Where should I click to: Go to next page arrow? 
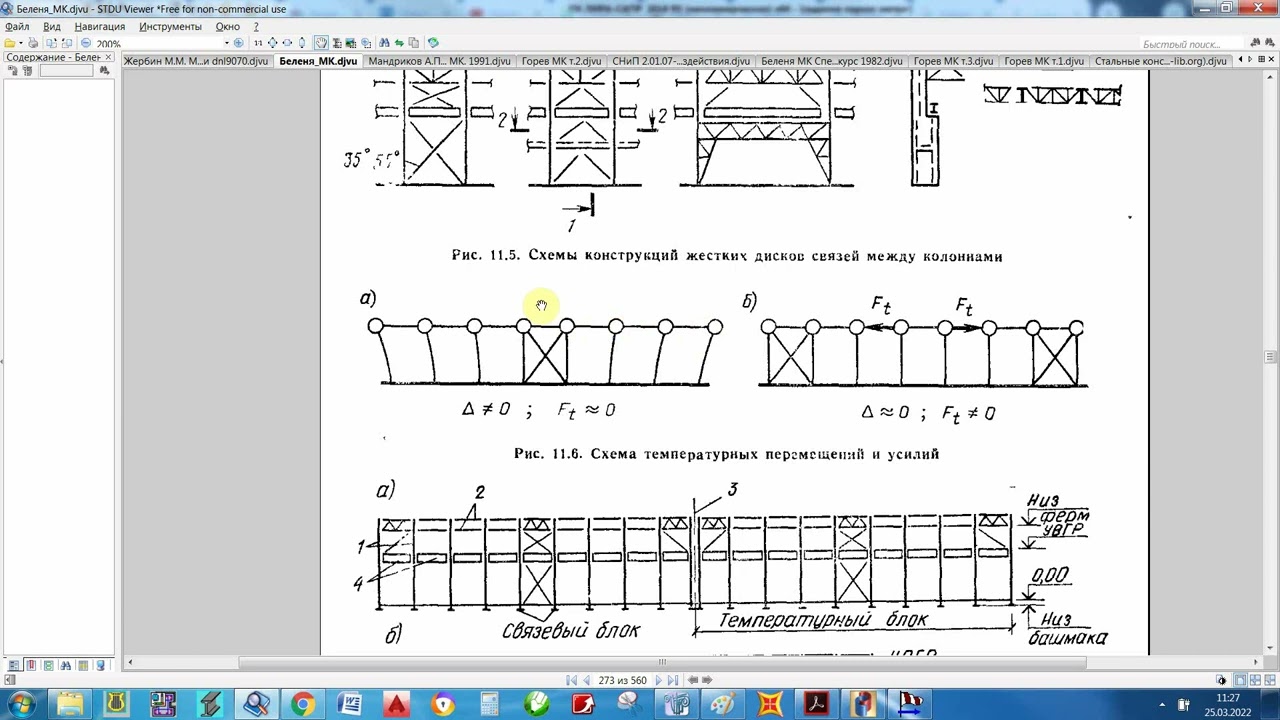[658, 680]
